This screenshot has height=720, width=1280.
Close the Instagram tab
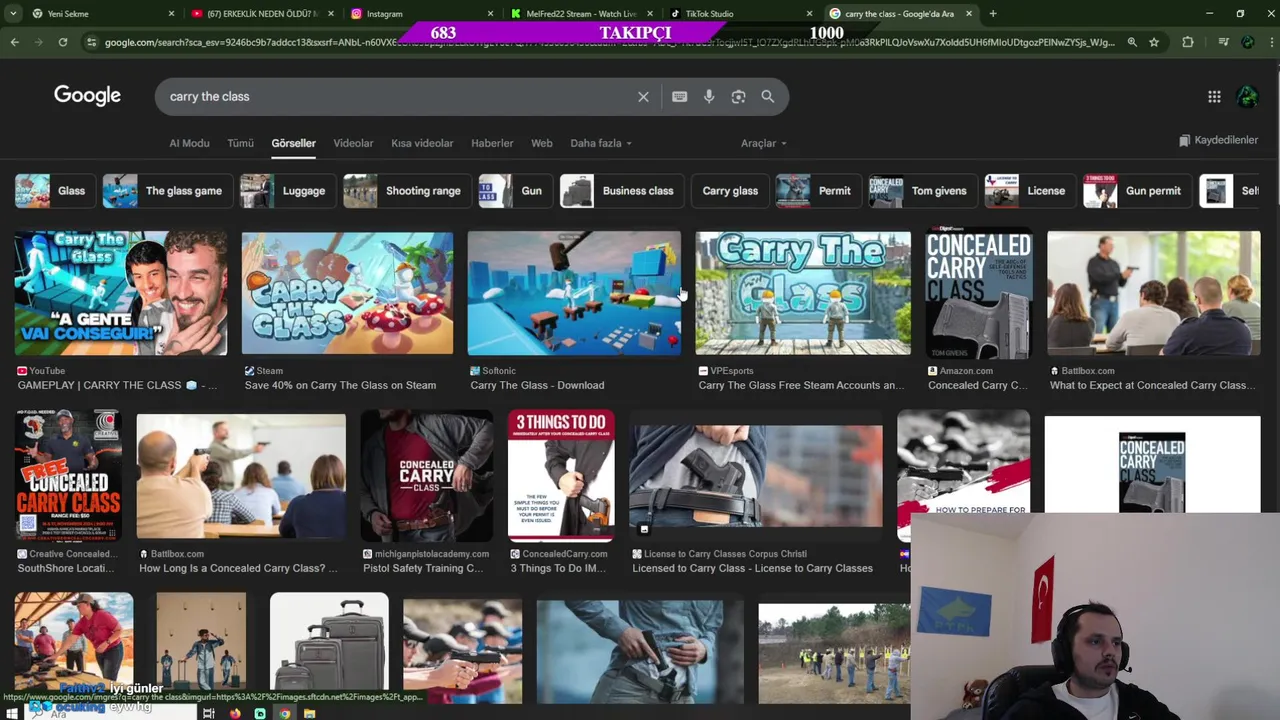490,14
